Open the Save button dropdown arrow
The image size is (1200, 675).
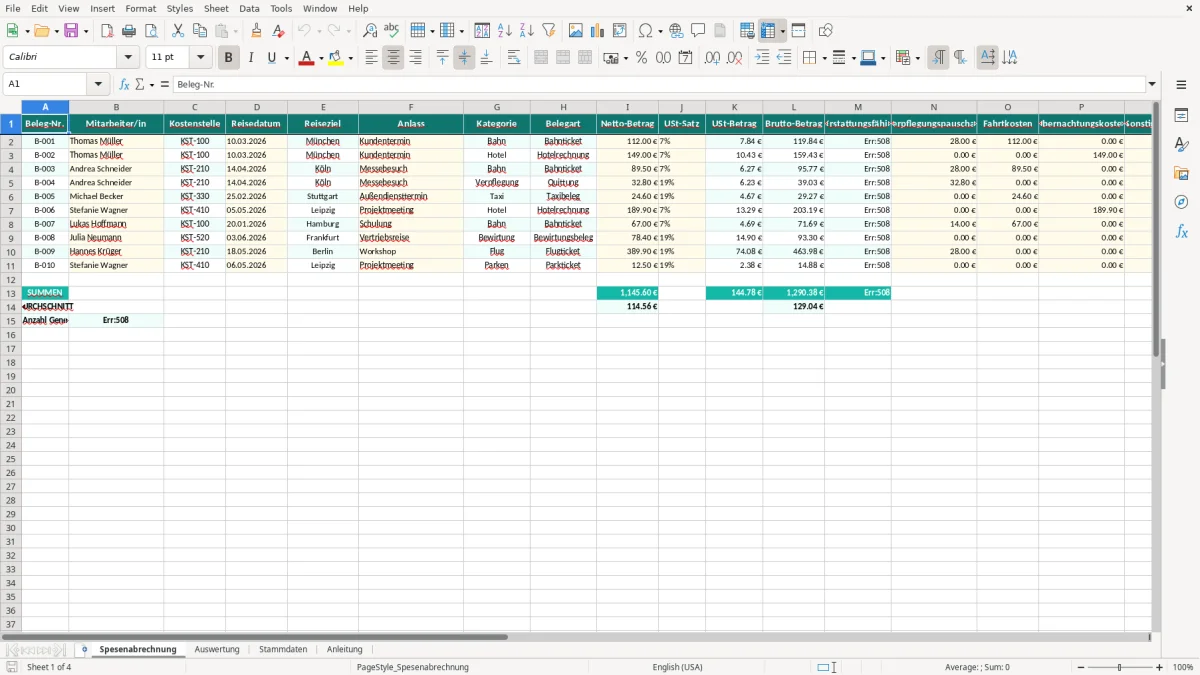(86, 31)
